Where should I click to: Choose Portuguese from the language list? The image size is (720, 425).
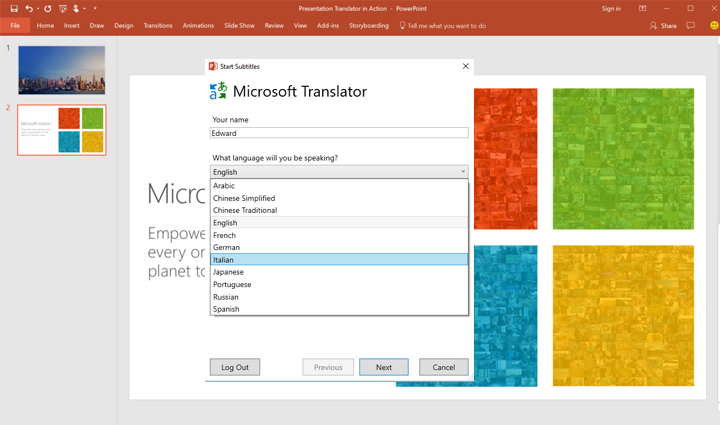(x=339, y=285)
